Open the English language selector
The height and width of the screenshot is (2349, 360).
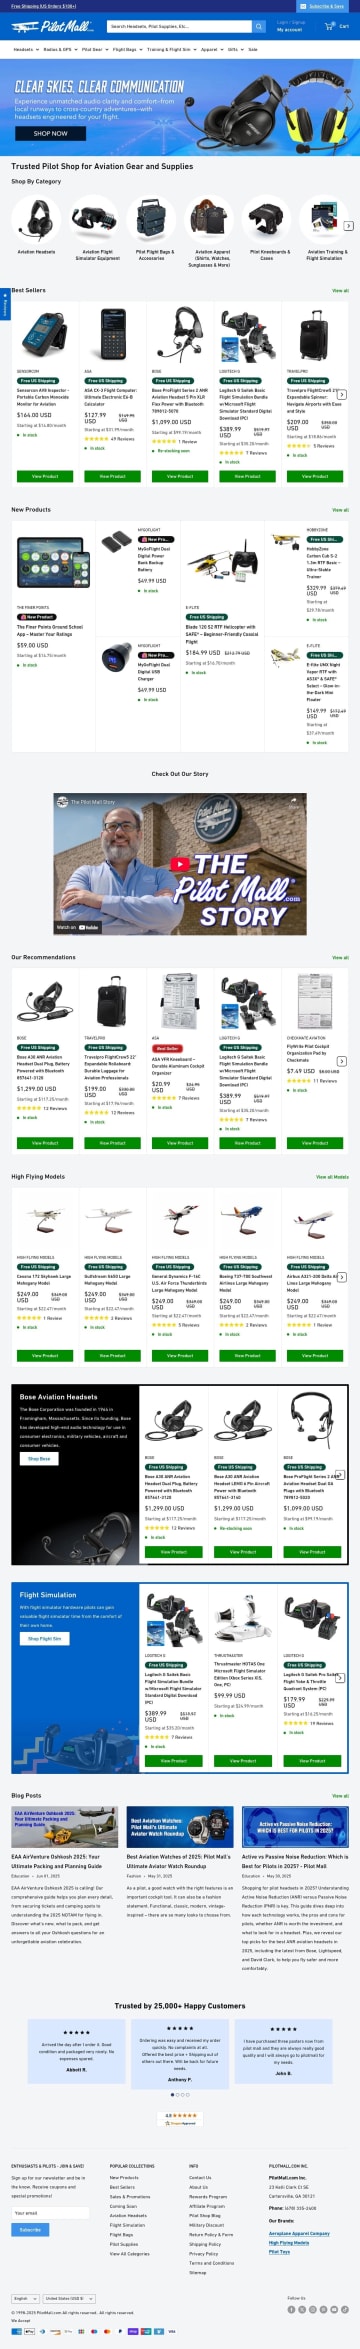pyautogui.click(x=26, y=2298)
